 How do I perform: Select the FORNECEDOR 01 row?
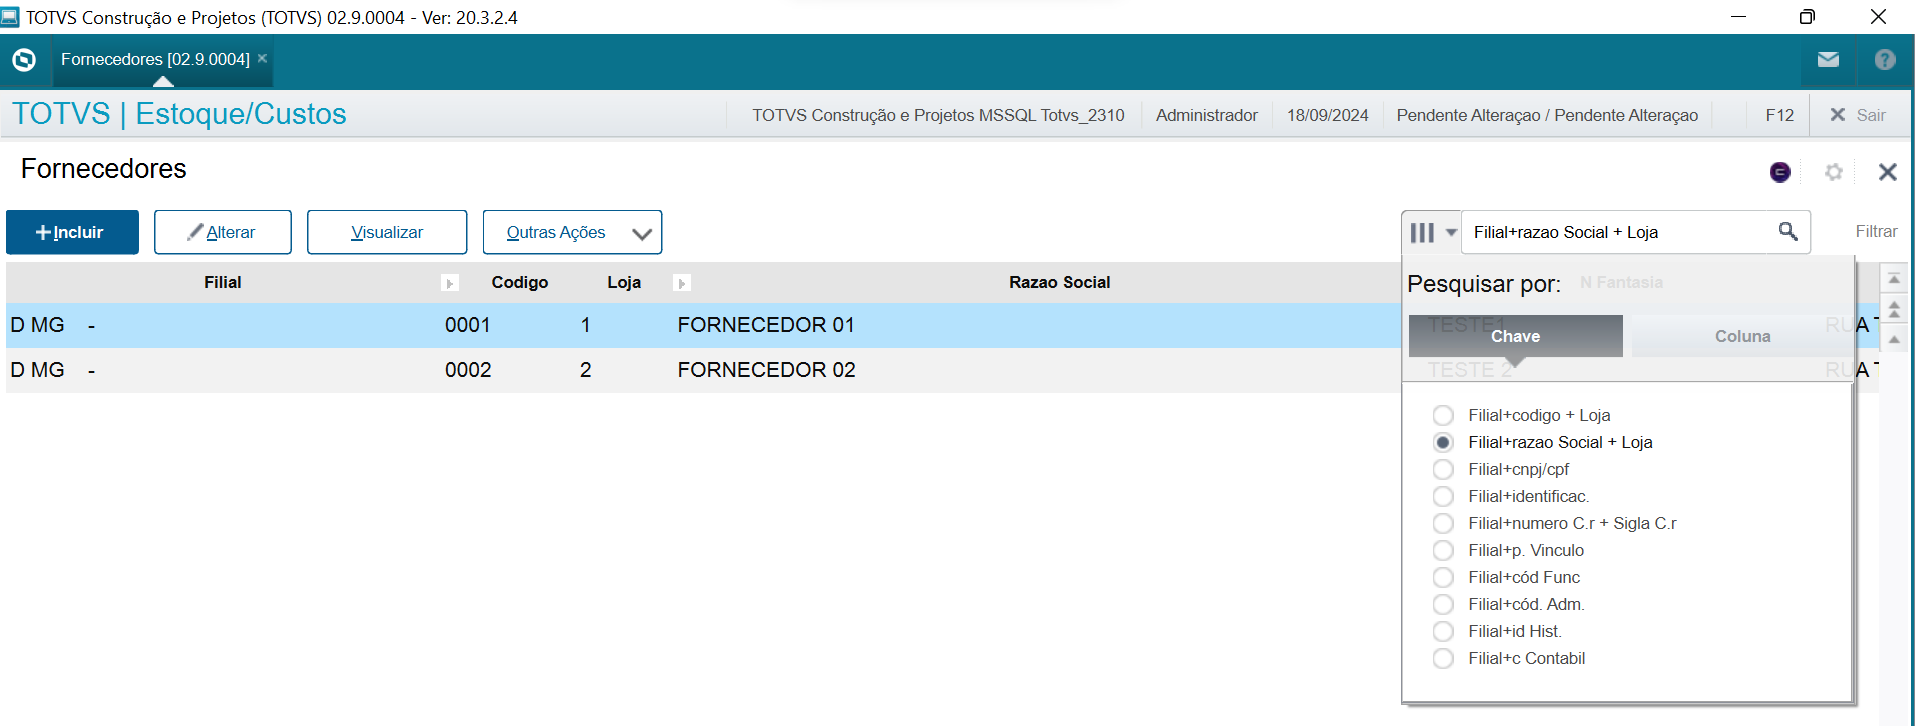pos(704,325)
